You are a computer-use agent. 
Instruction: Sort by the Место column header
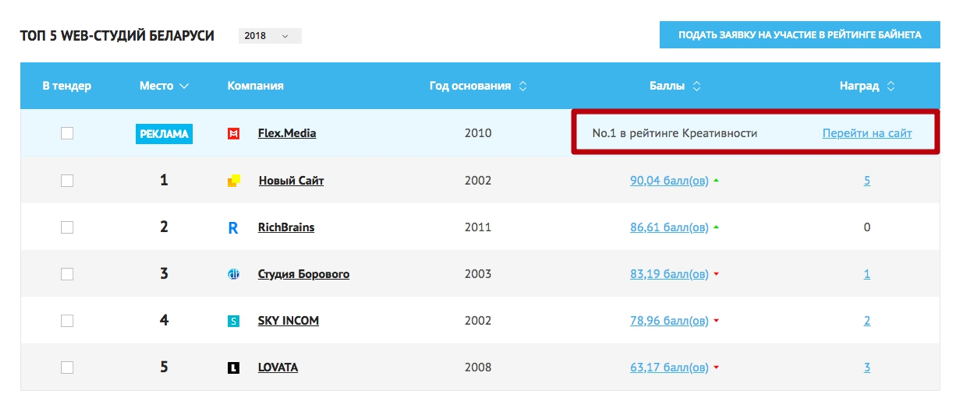(x=164, y=86)
